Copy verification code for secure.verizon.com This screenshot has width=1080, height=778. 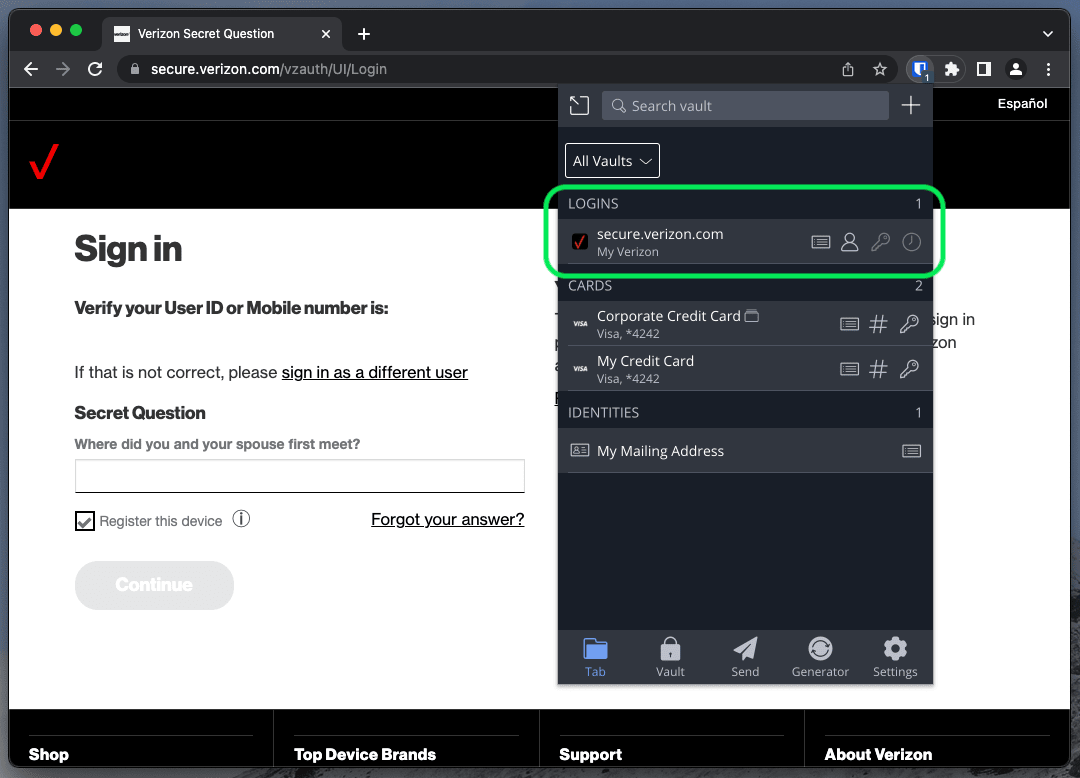tap(911, 242)
